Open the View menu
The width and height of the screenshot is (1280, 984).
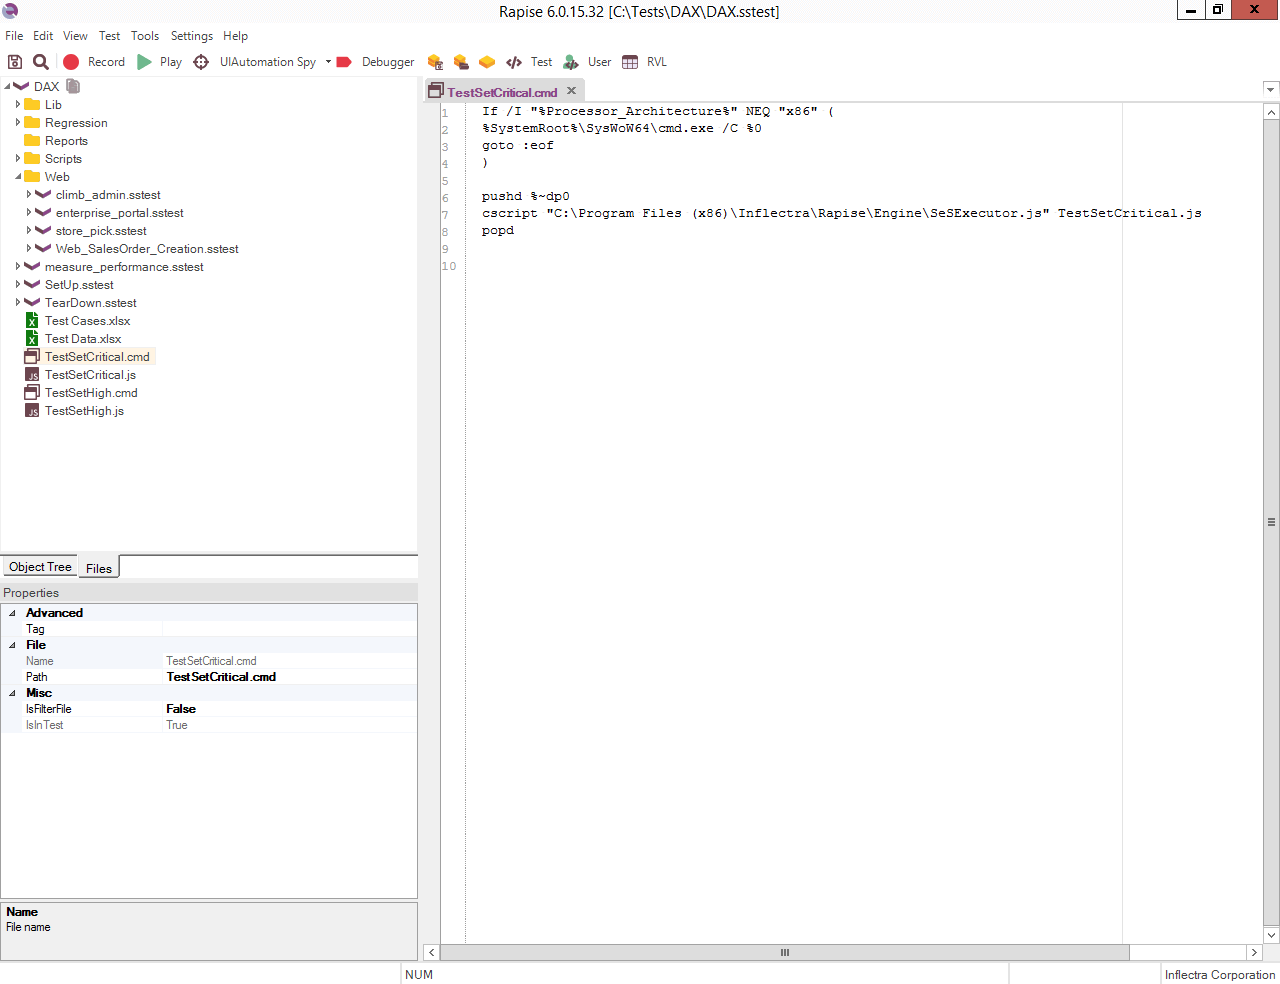tap(75, 36)
